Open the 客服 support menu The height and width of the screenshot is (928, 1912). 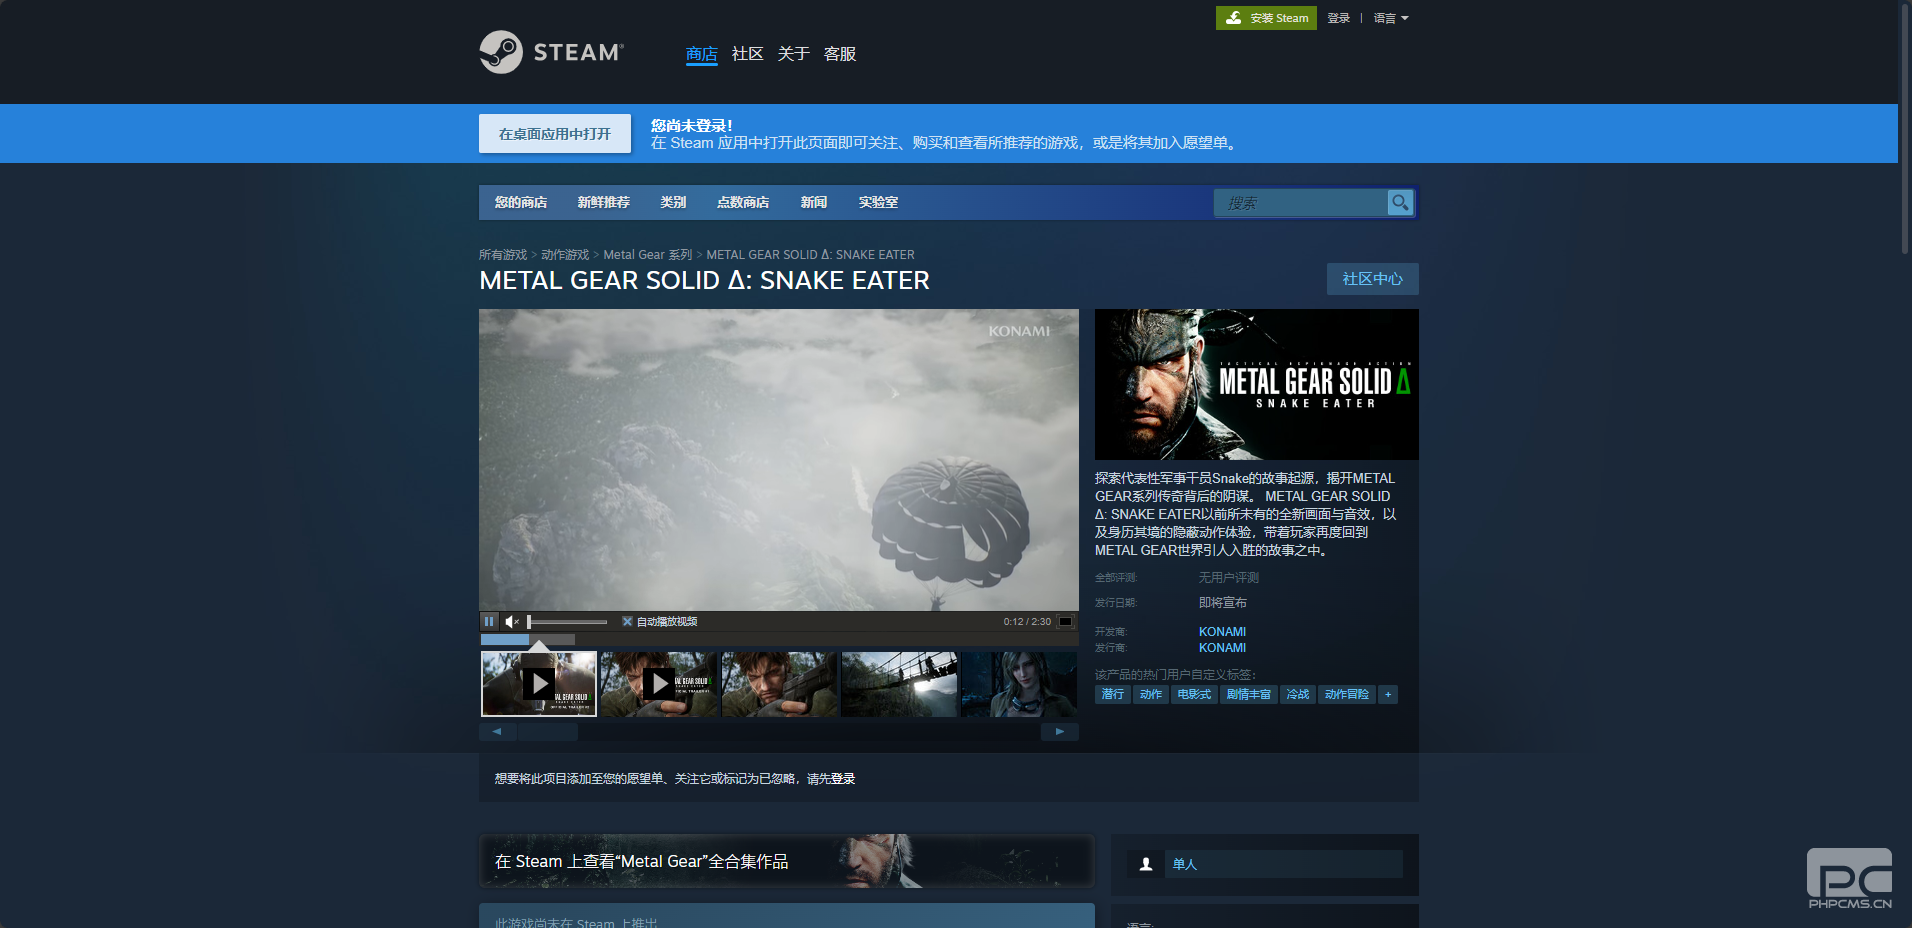(839, 54)
